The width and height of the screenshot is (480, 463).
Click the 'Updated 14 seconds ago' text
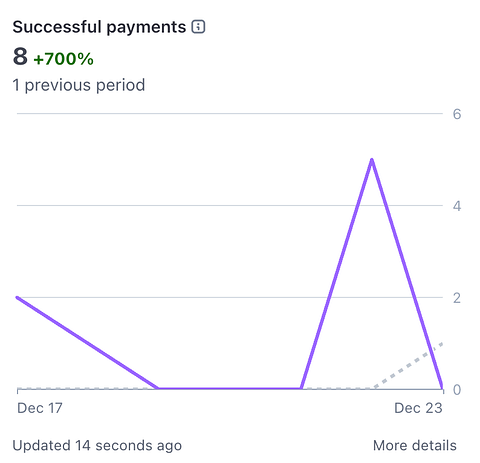[97, 445]
